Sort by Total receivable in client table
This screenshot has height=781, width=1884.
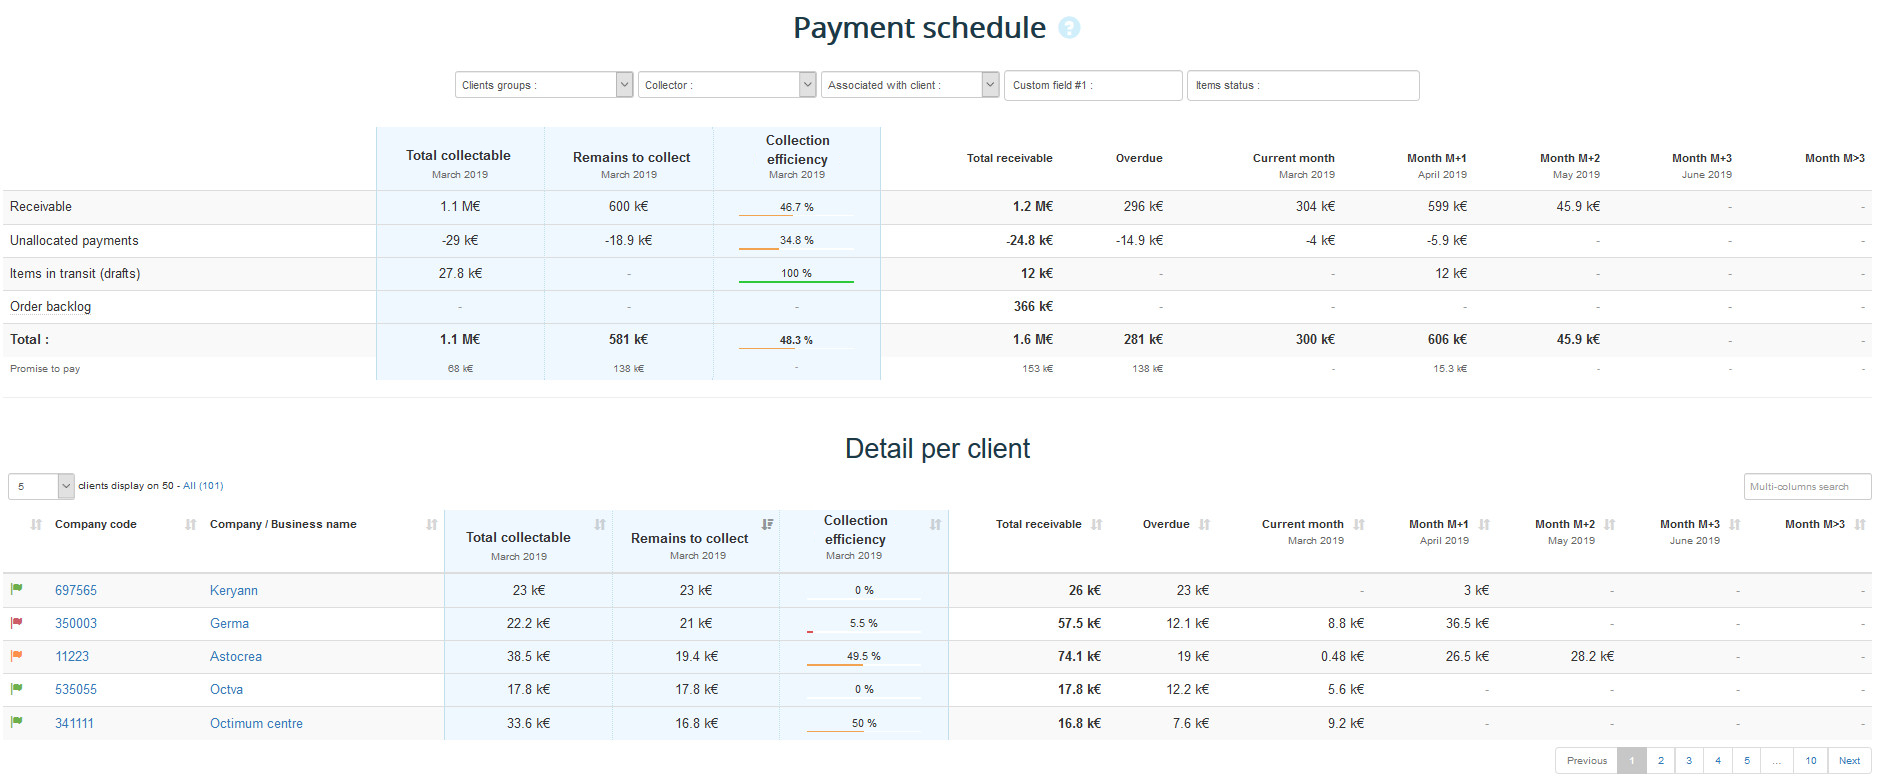coord(1097,525)
